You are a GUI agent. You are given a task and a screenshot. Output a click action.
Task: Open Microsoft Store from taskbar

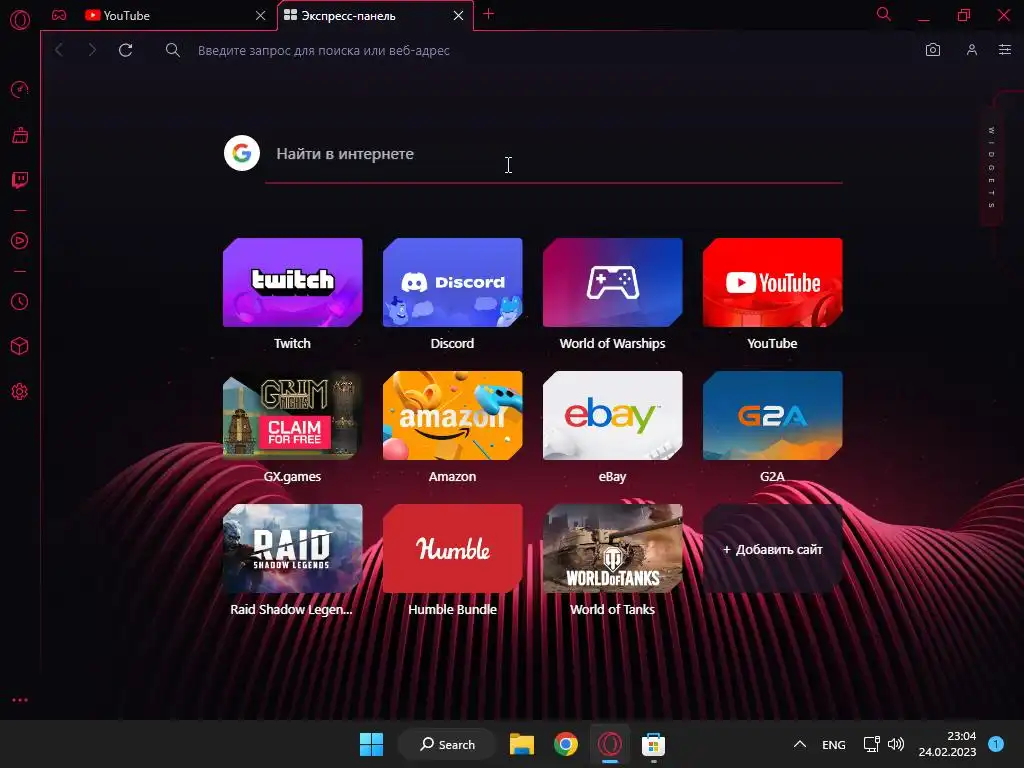point(654,744)
